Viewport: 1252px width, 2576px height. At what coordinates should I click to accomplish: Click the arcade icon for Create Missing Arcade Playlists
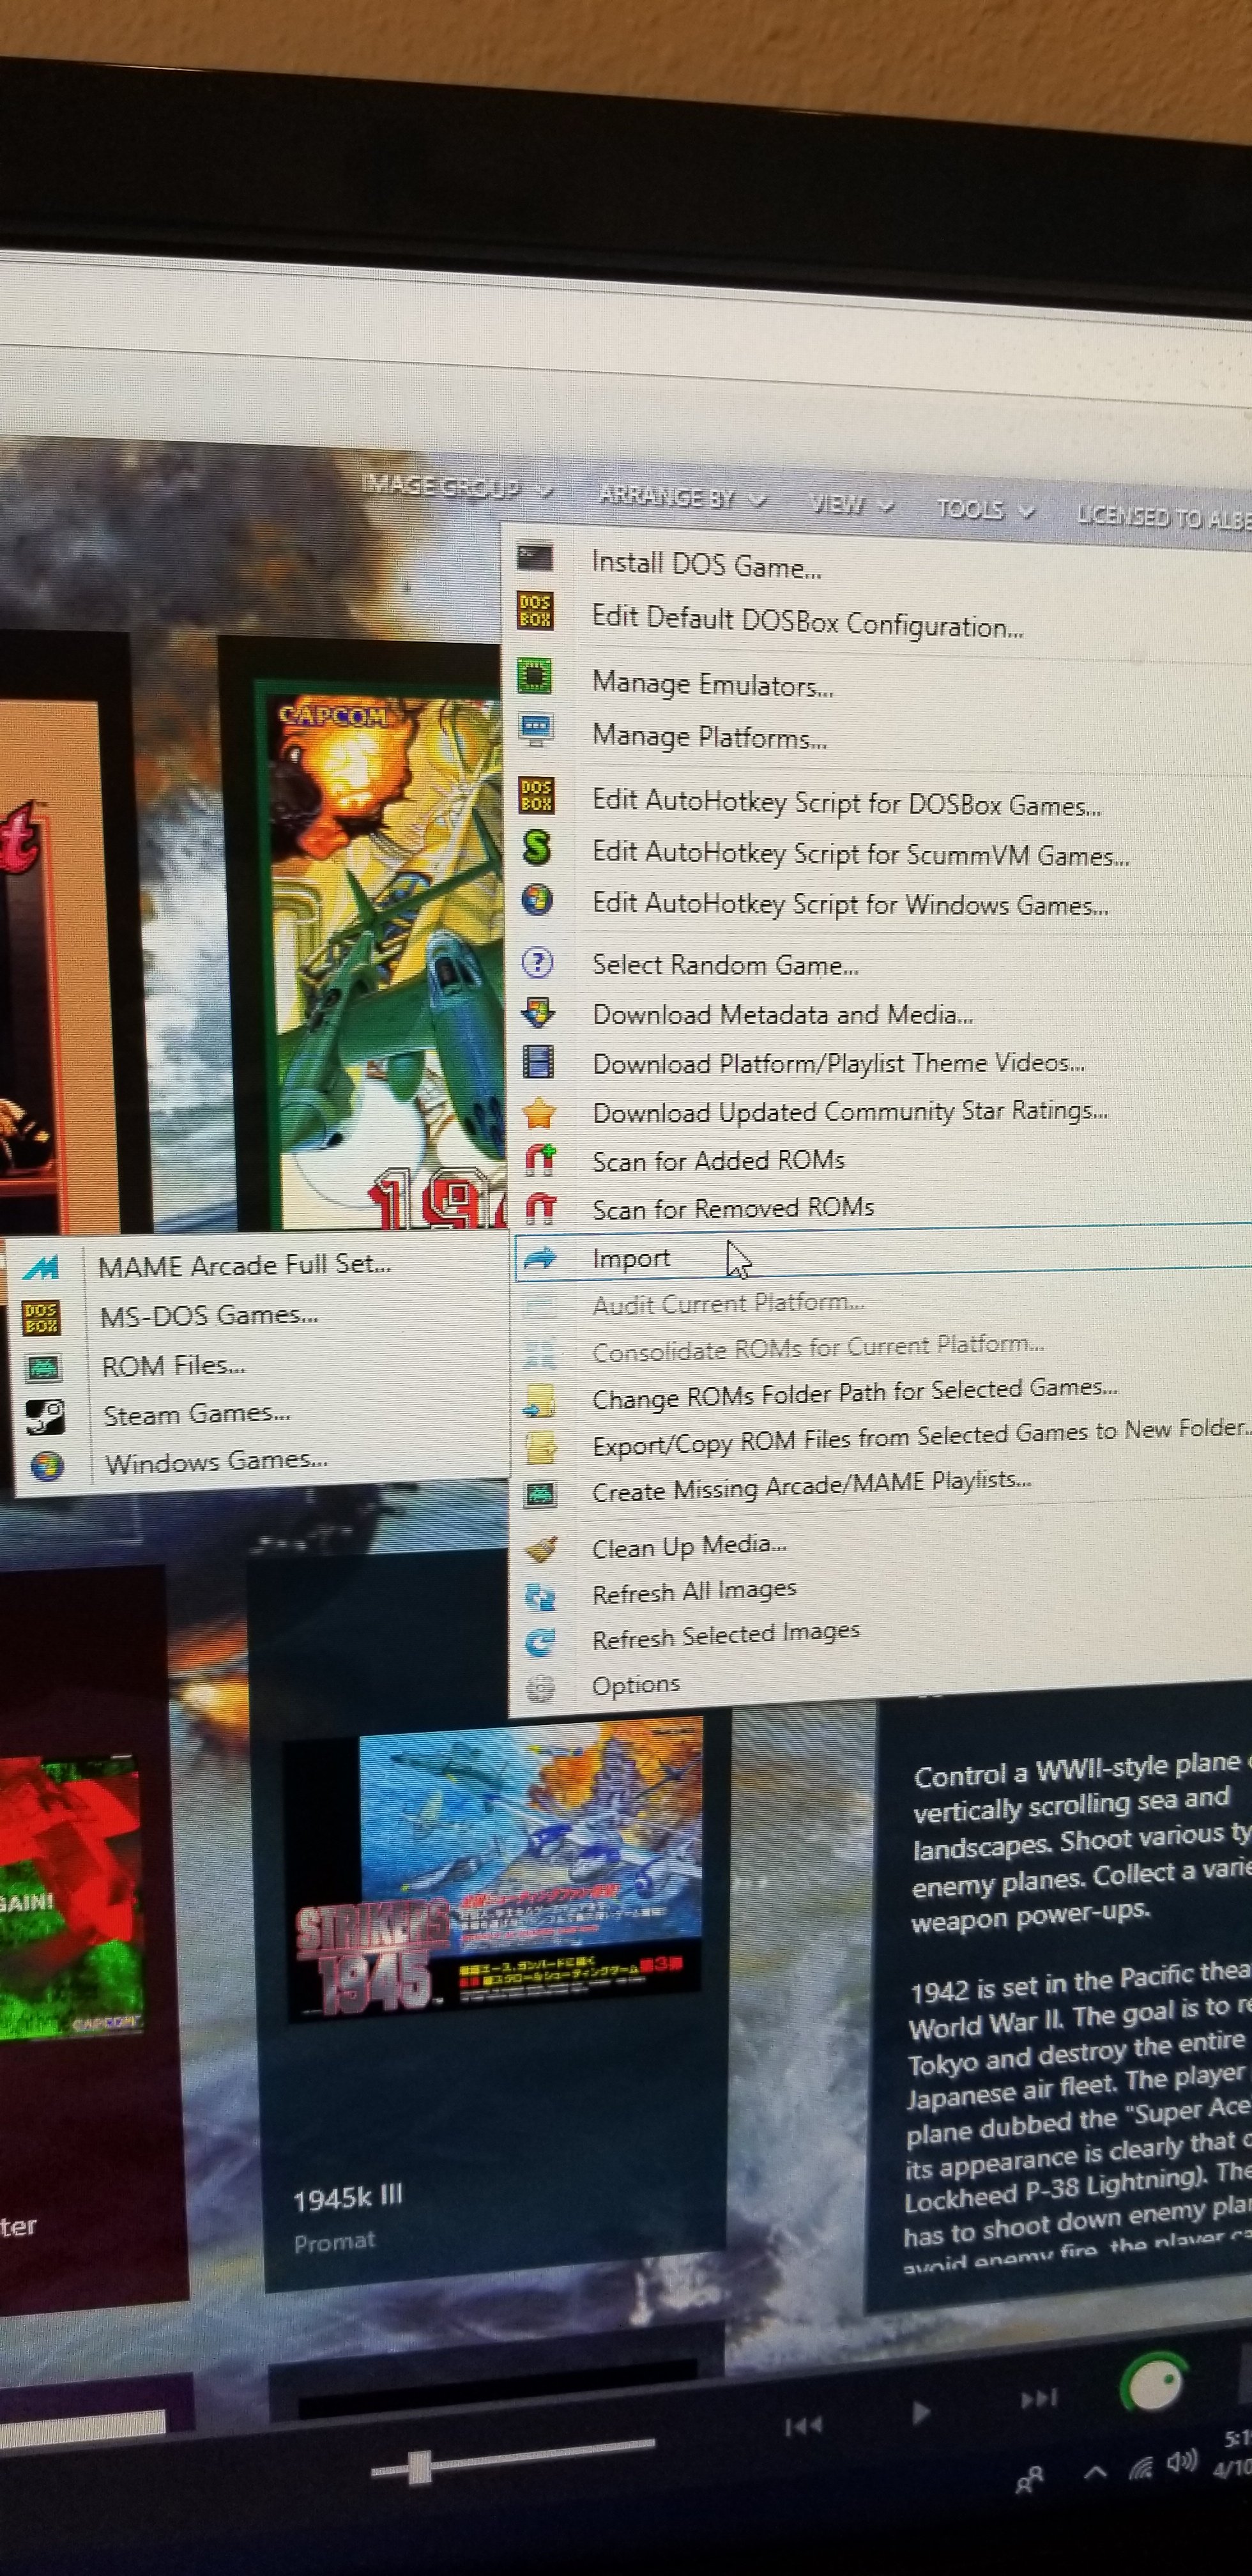tap(540, 1495)
